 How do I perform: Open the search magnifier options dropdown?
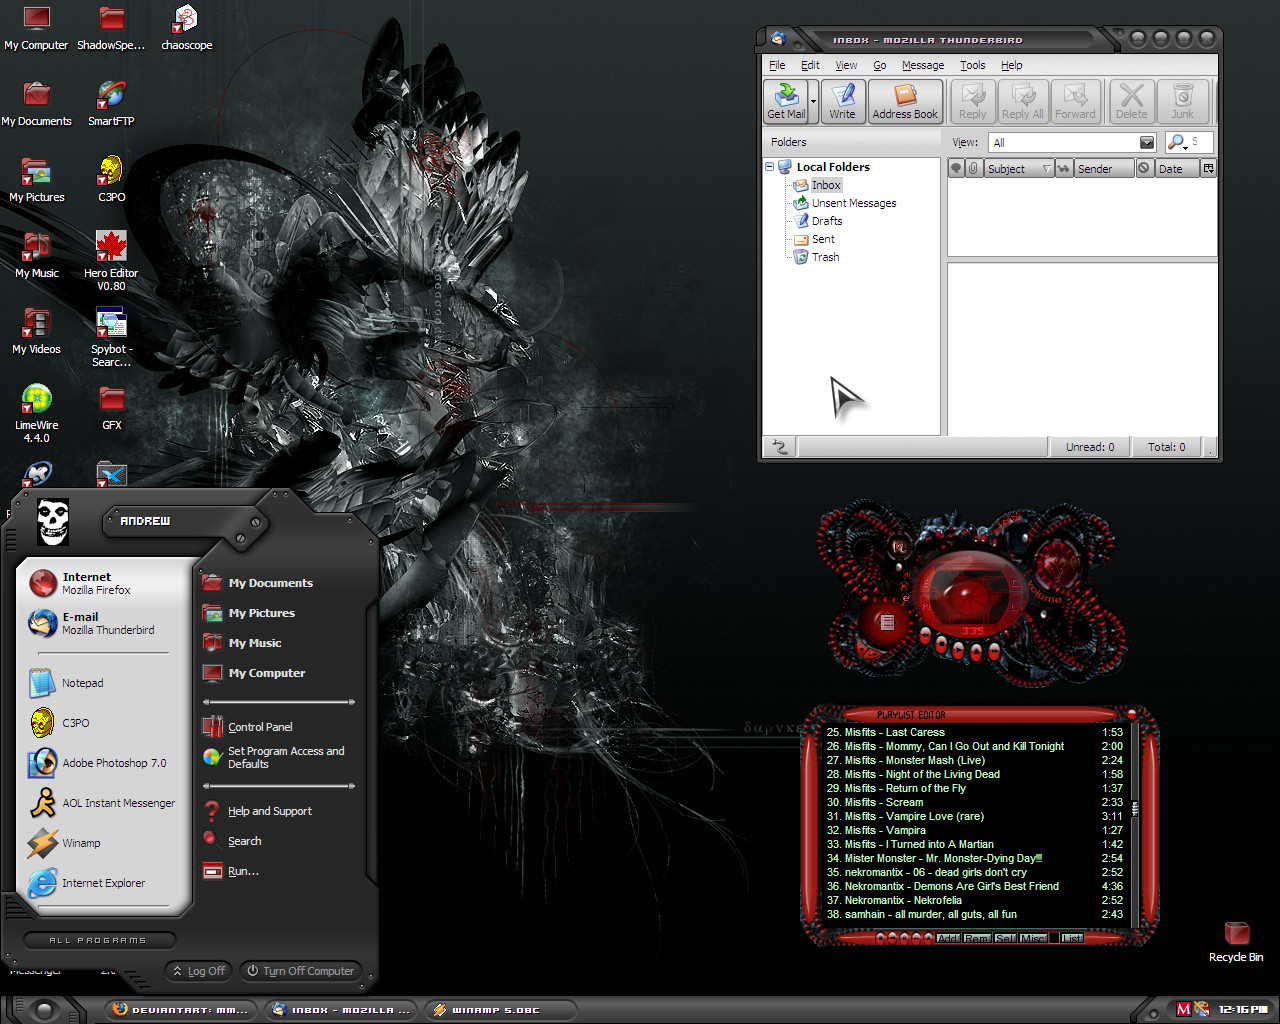(x=1177, y=142)
